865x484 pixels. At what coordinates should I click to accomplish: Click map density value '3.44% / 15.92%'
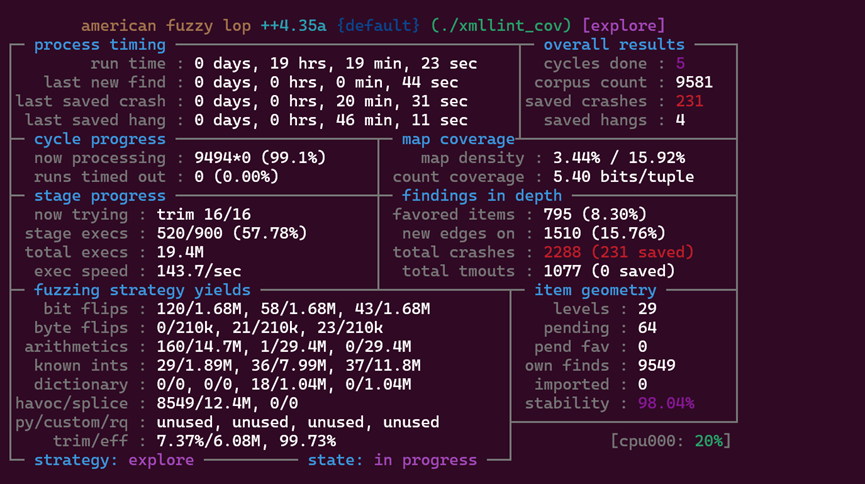pyautogui.click(x=619, y=158)
